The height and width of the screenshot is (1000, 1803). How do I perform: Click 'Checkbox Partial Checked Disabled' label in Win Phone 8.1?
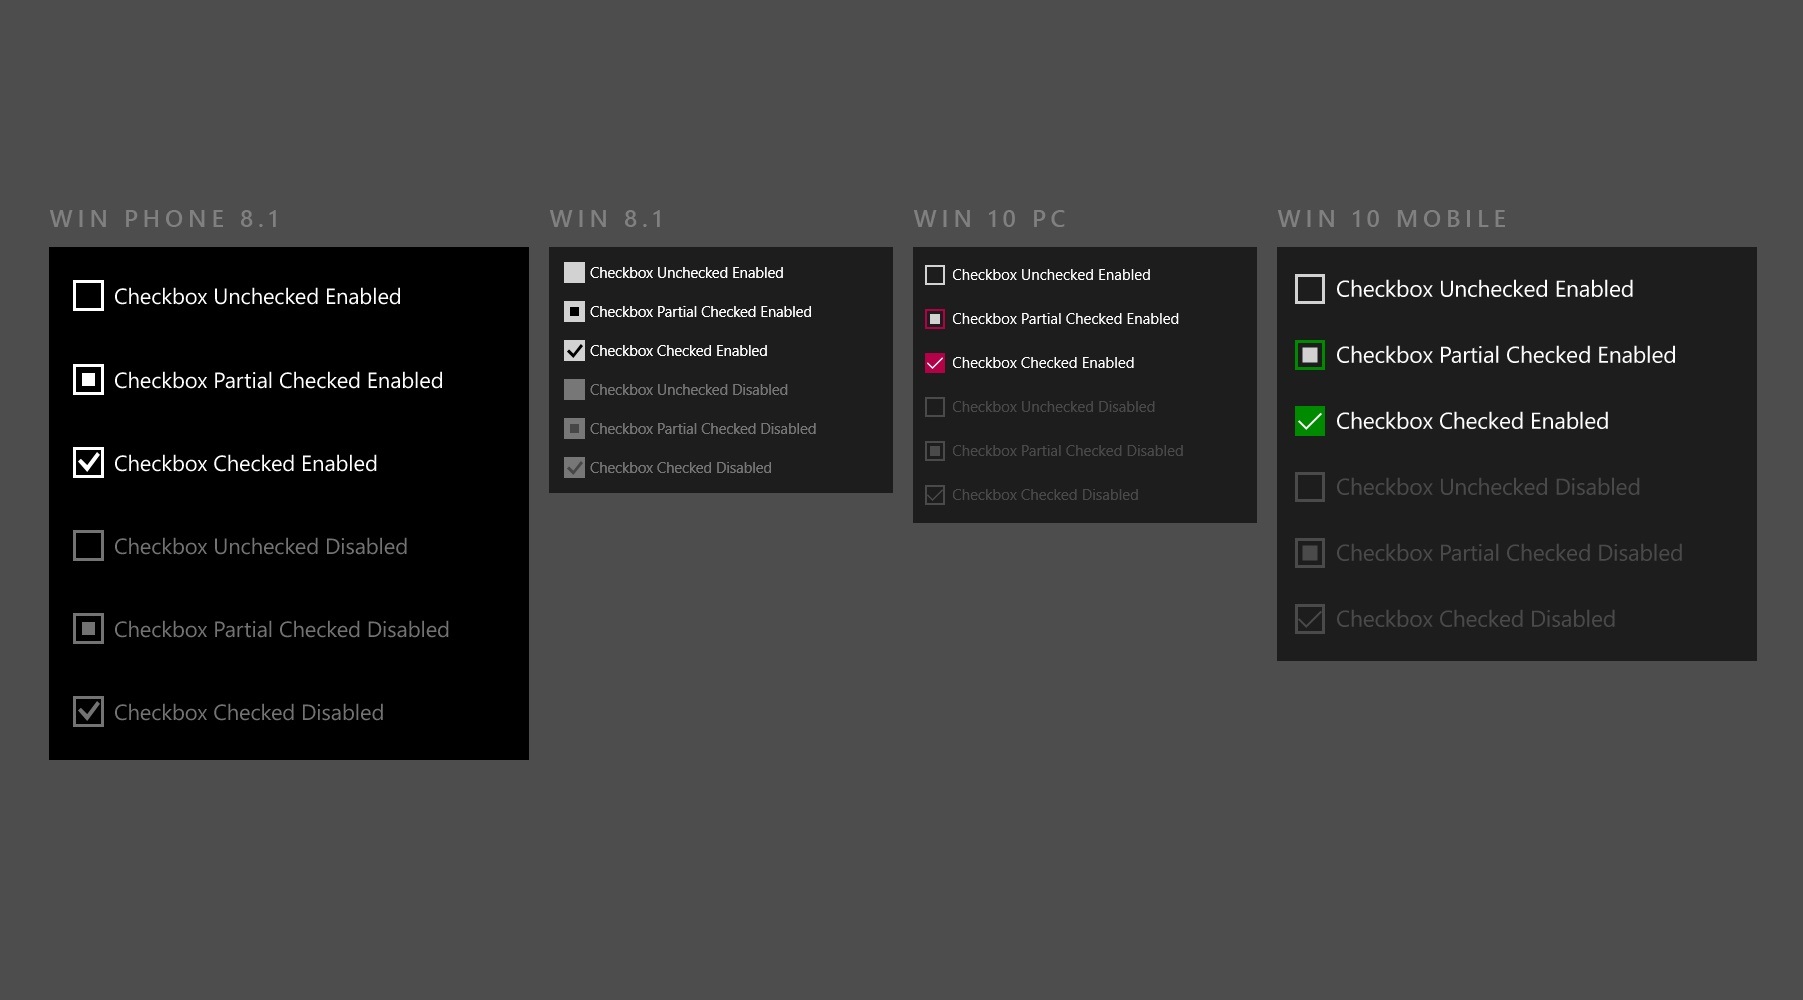(x=281, y=630)
